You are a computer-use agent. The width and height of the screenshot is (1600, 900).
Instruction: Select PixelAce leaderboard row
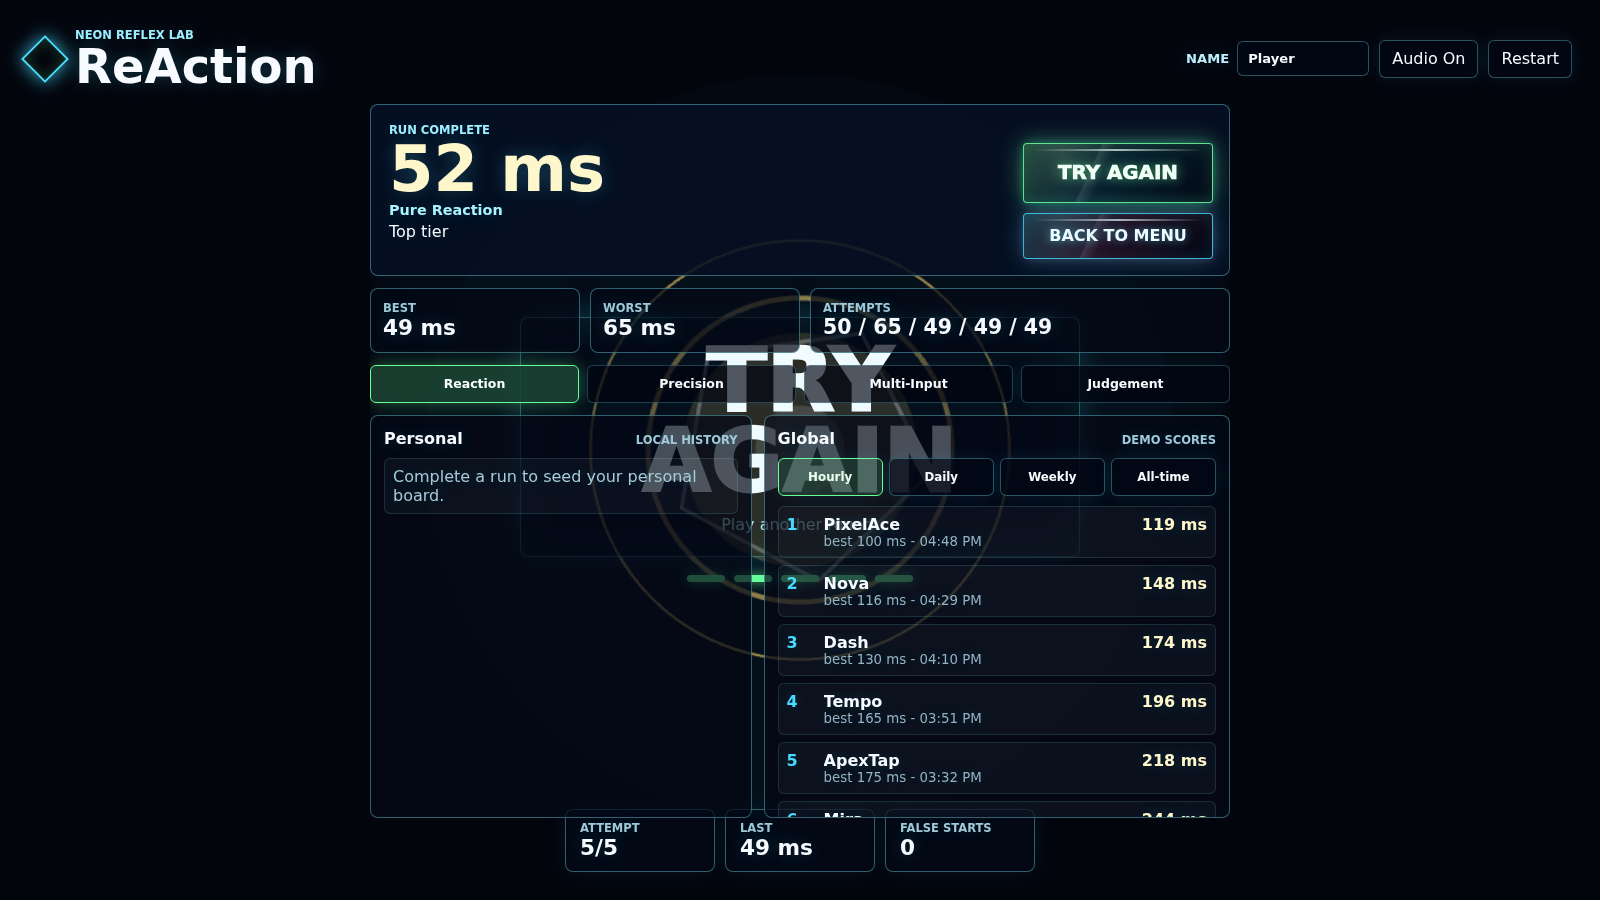coord(997,532)
